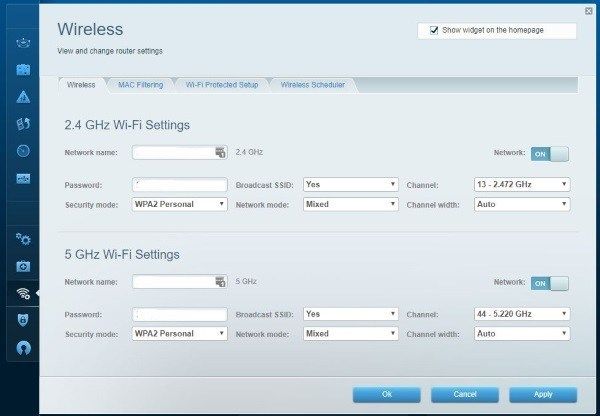Viewport: 600px width, 416px height.
Task: Click the Wireless Wi-Fi icon in sidebar
Action: pyautogui.click(x=23, y=293)
